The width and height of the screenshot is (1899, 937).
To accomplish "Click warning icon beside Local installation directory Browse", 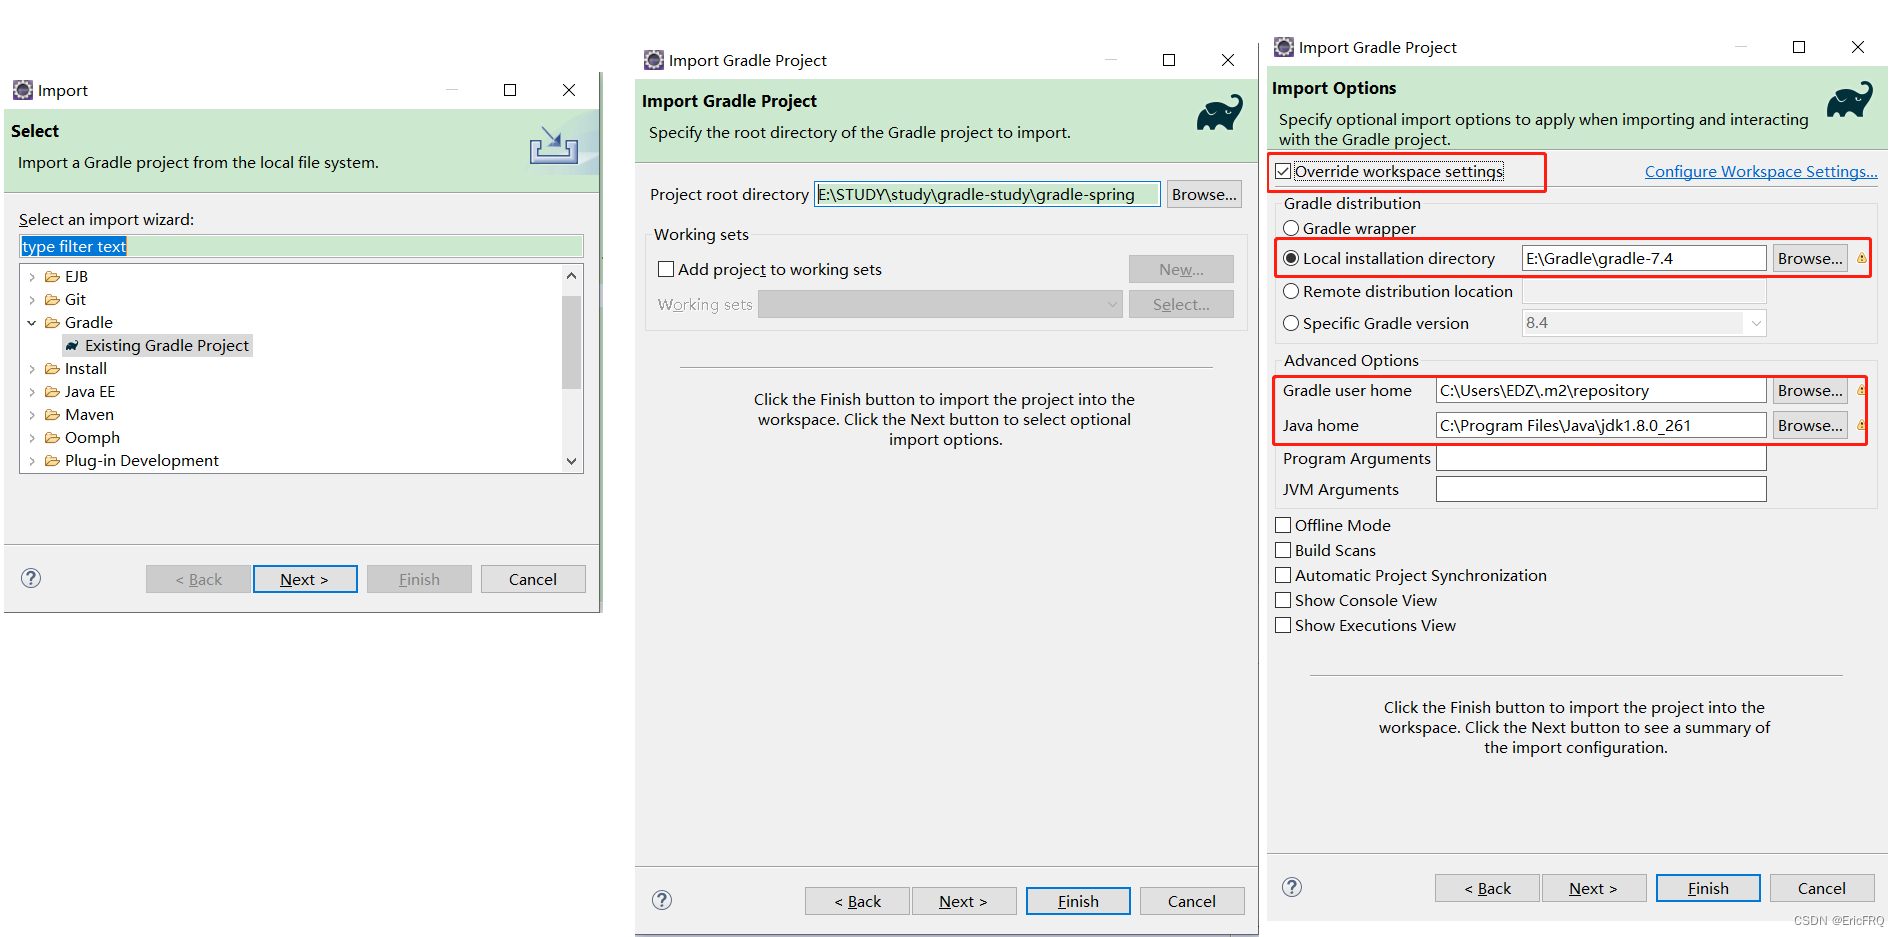I will point(1861,258).
